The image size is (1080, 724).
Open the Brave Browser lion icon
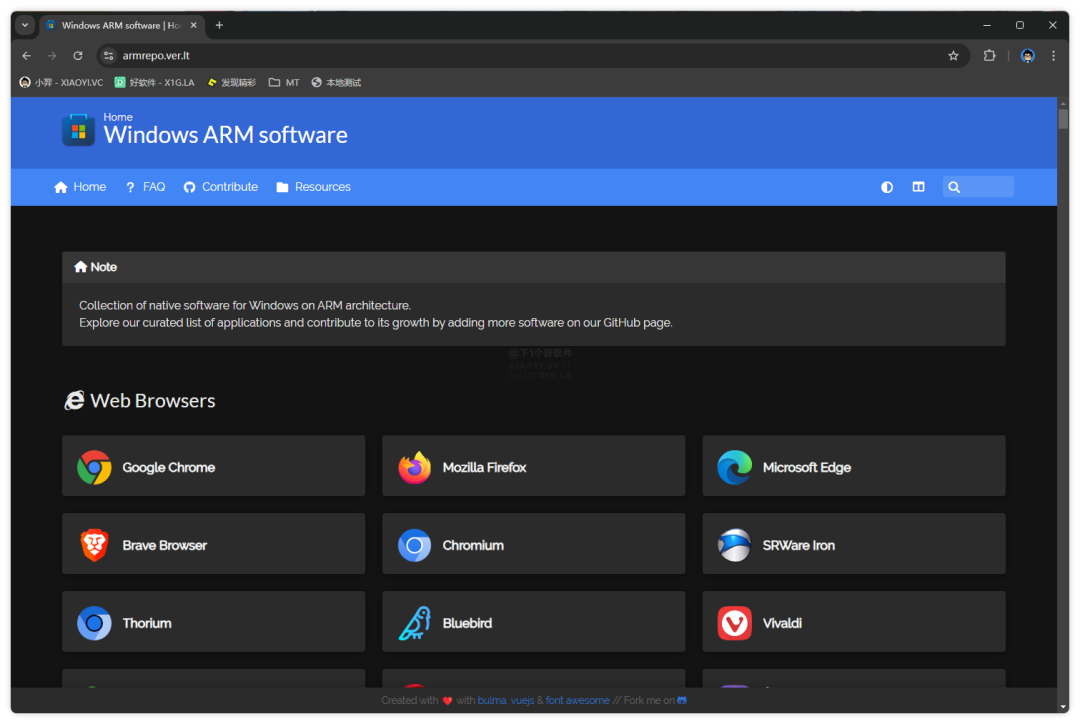(95, 545)
